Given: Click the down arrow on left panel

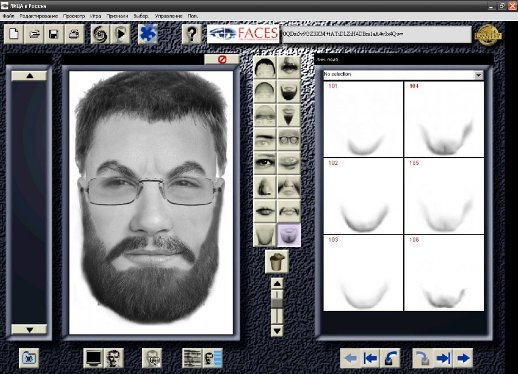Looking at the screenshot, I should (29, 329).
